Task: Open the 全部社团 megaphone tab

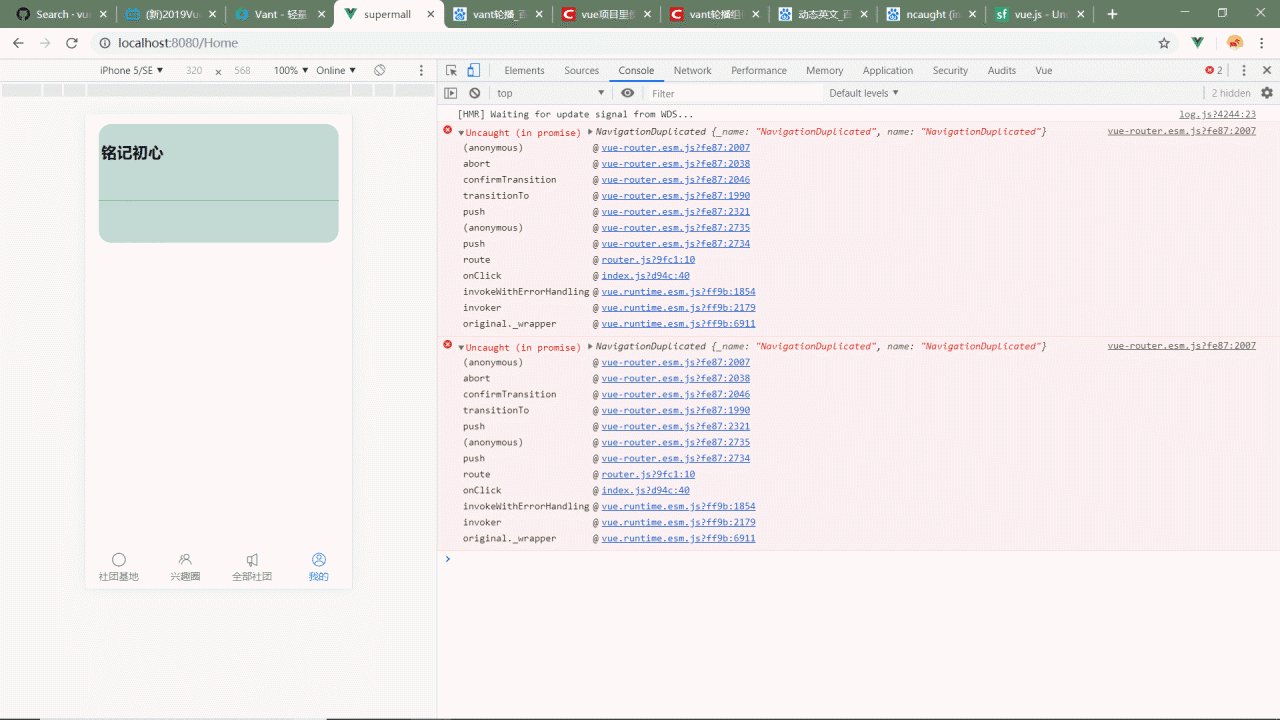Action: [252, 567]
